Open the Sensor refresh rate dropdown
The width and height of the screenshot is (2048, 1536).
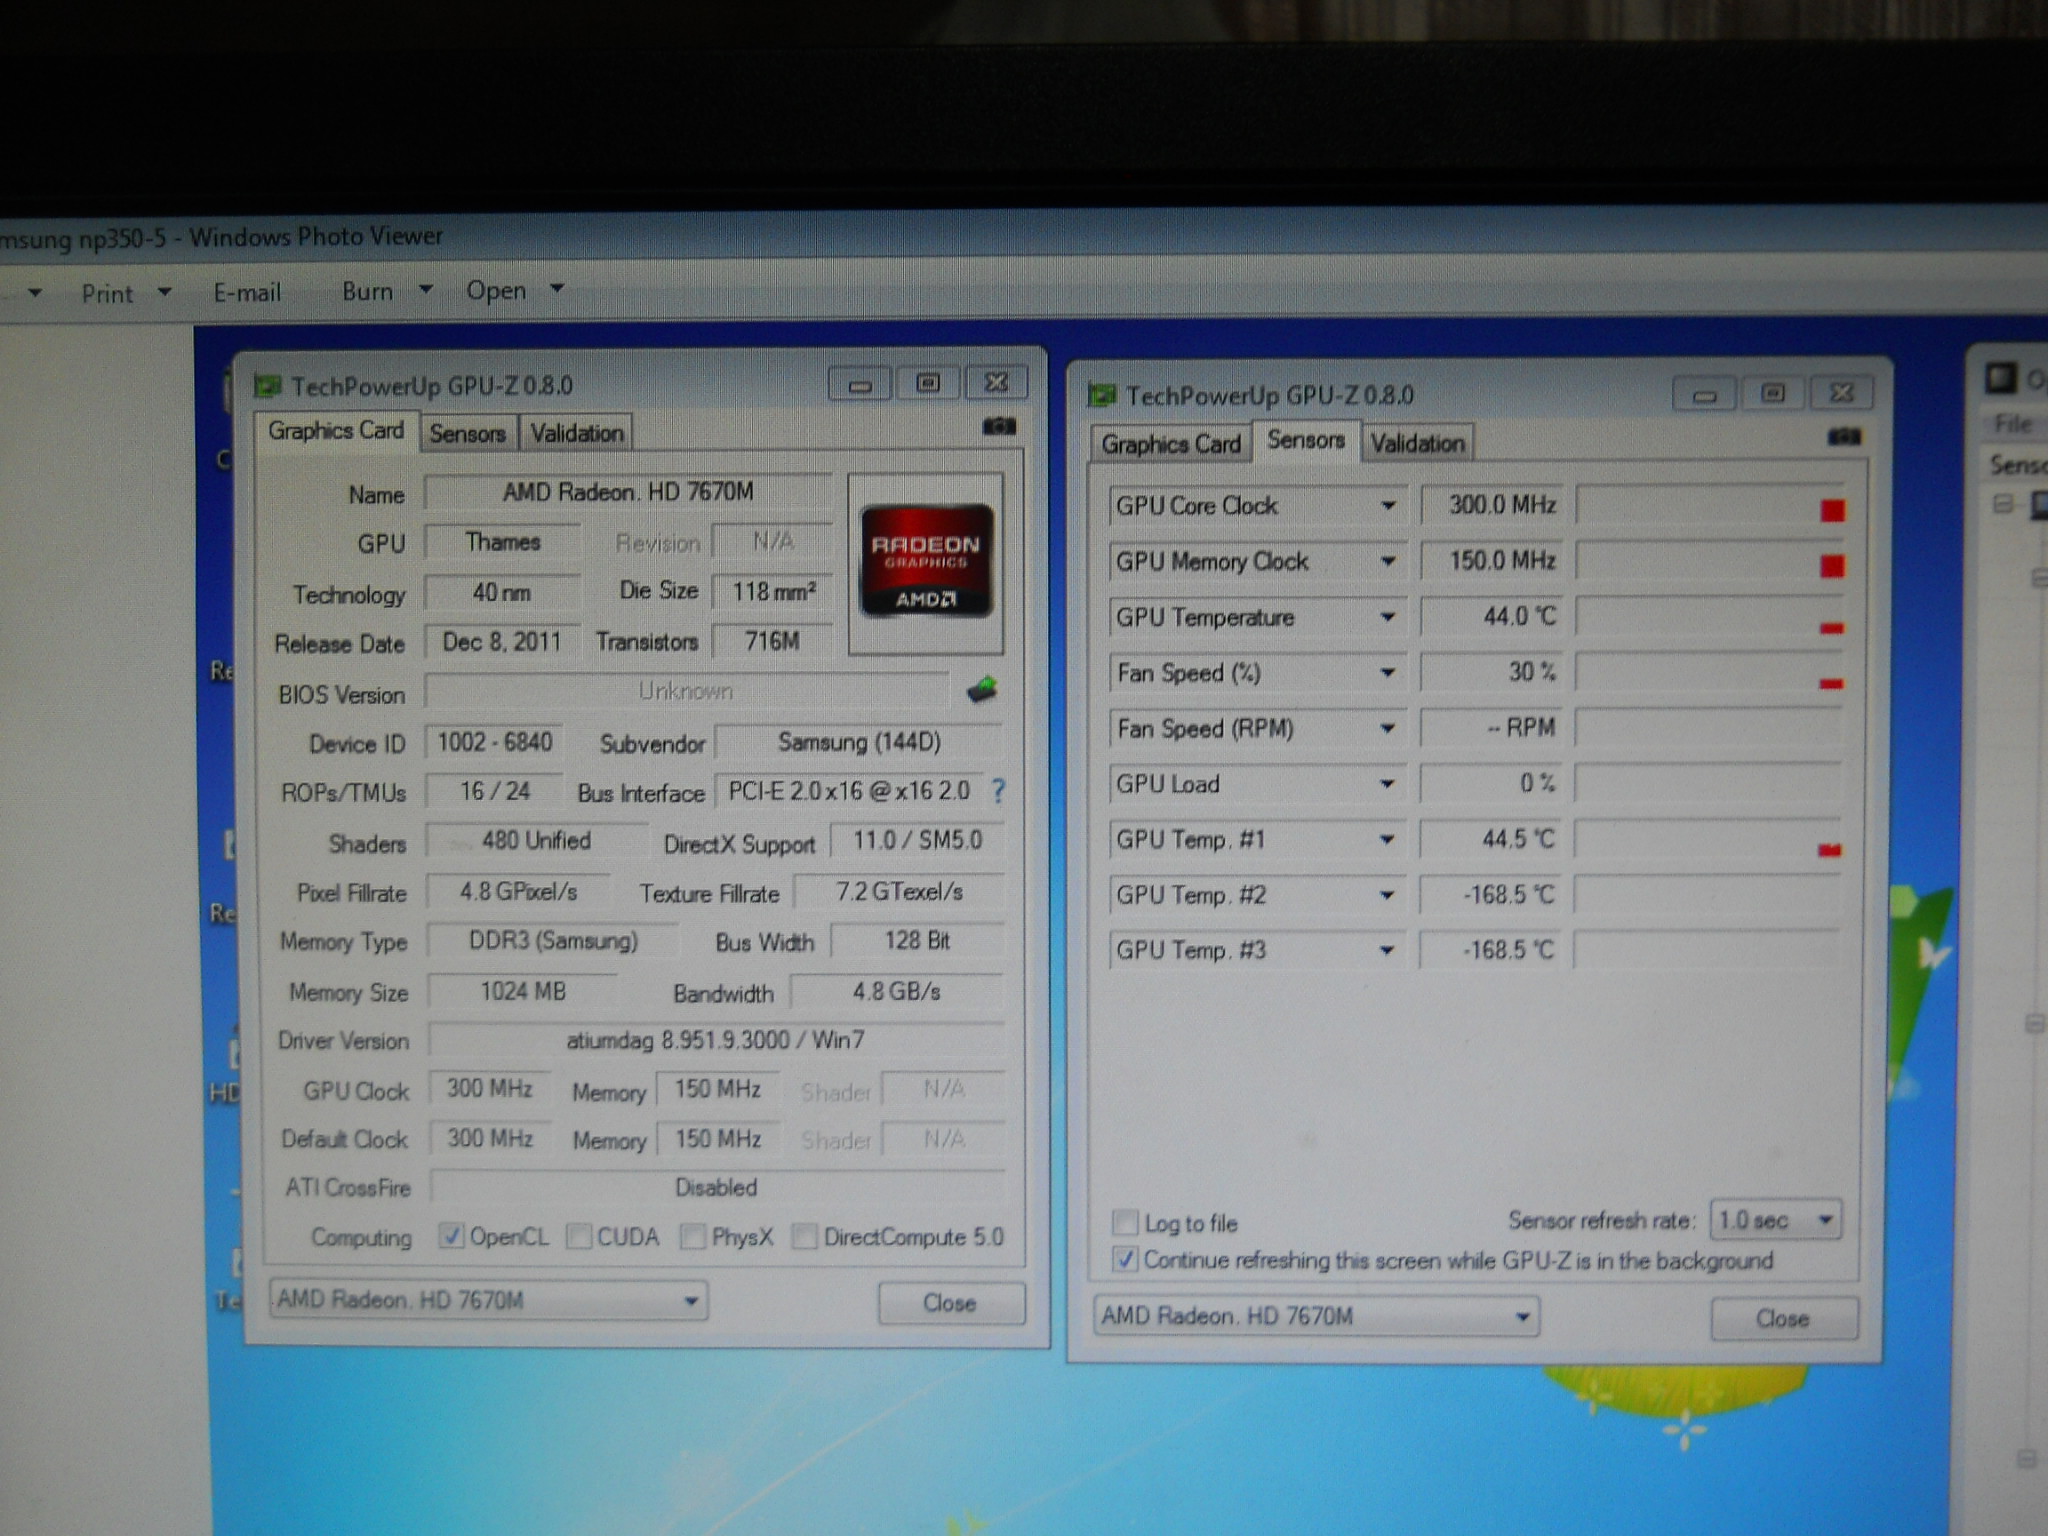[x=1776, y=1220]
